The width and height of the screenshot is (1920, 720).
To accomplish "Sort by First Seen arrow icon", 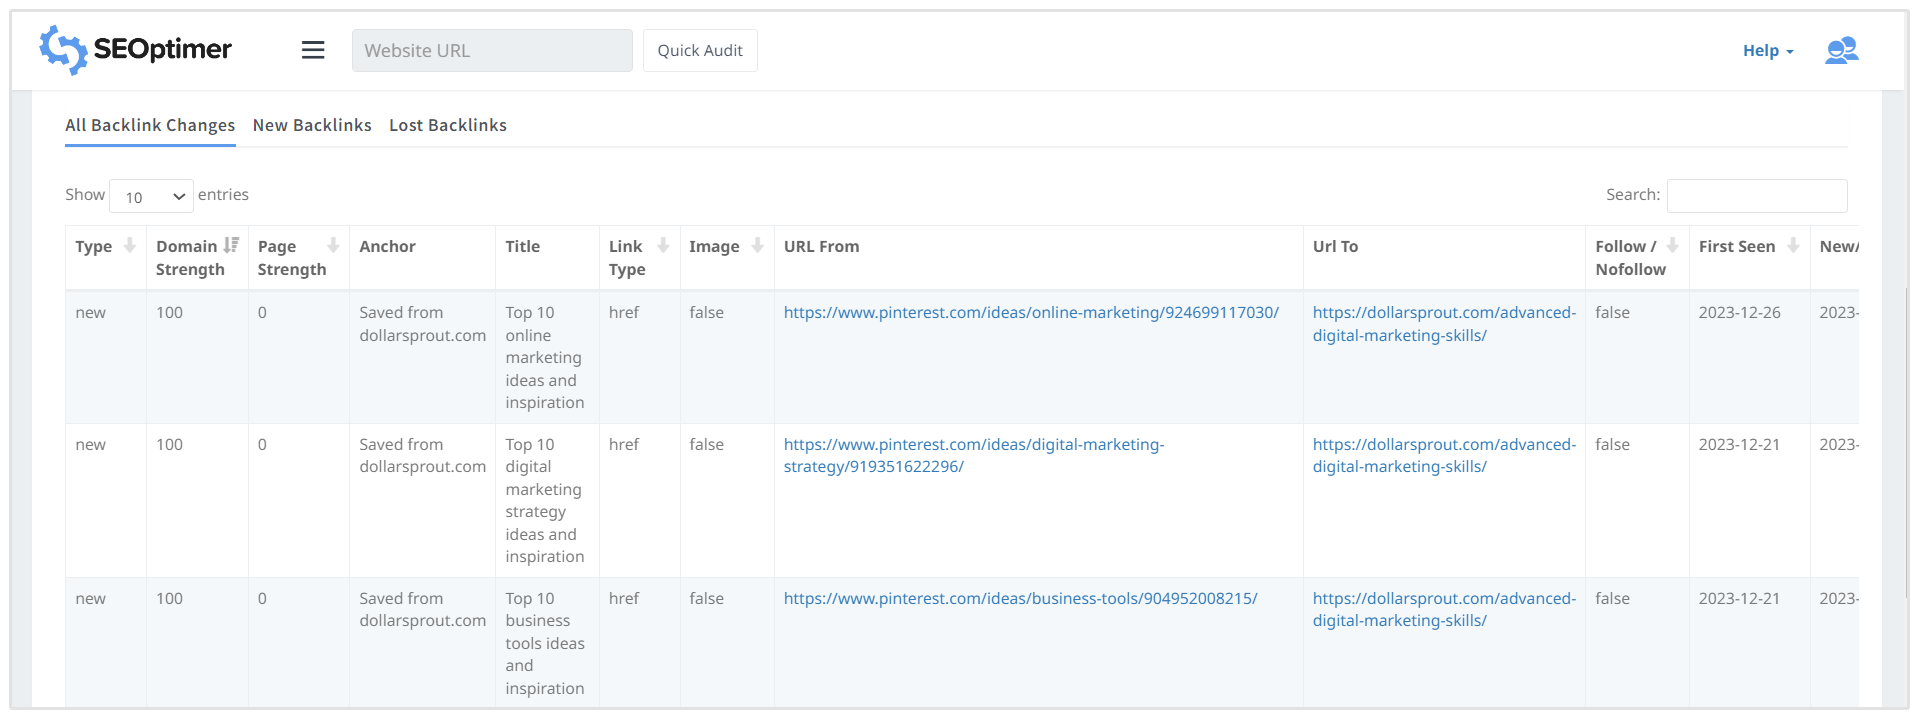I will tap(1793, 246).
